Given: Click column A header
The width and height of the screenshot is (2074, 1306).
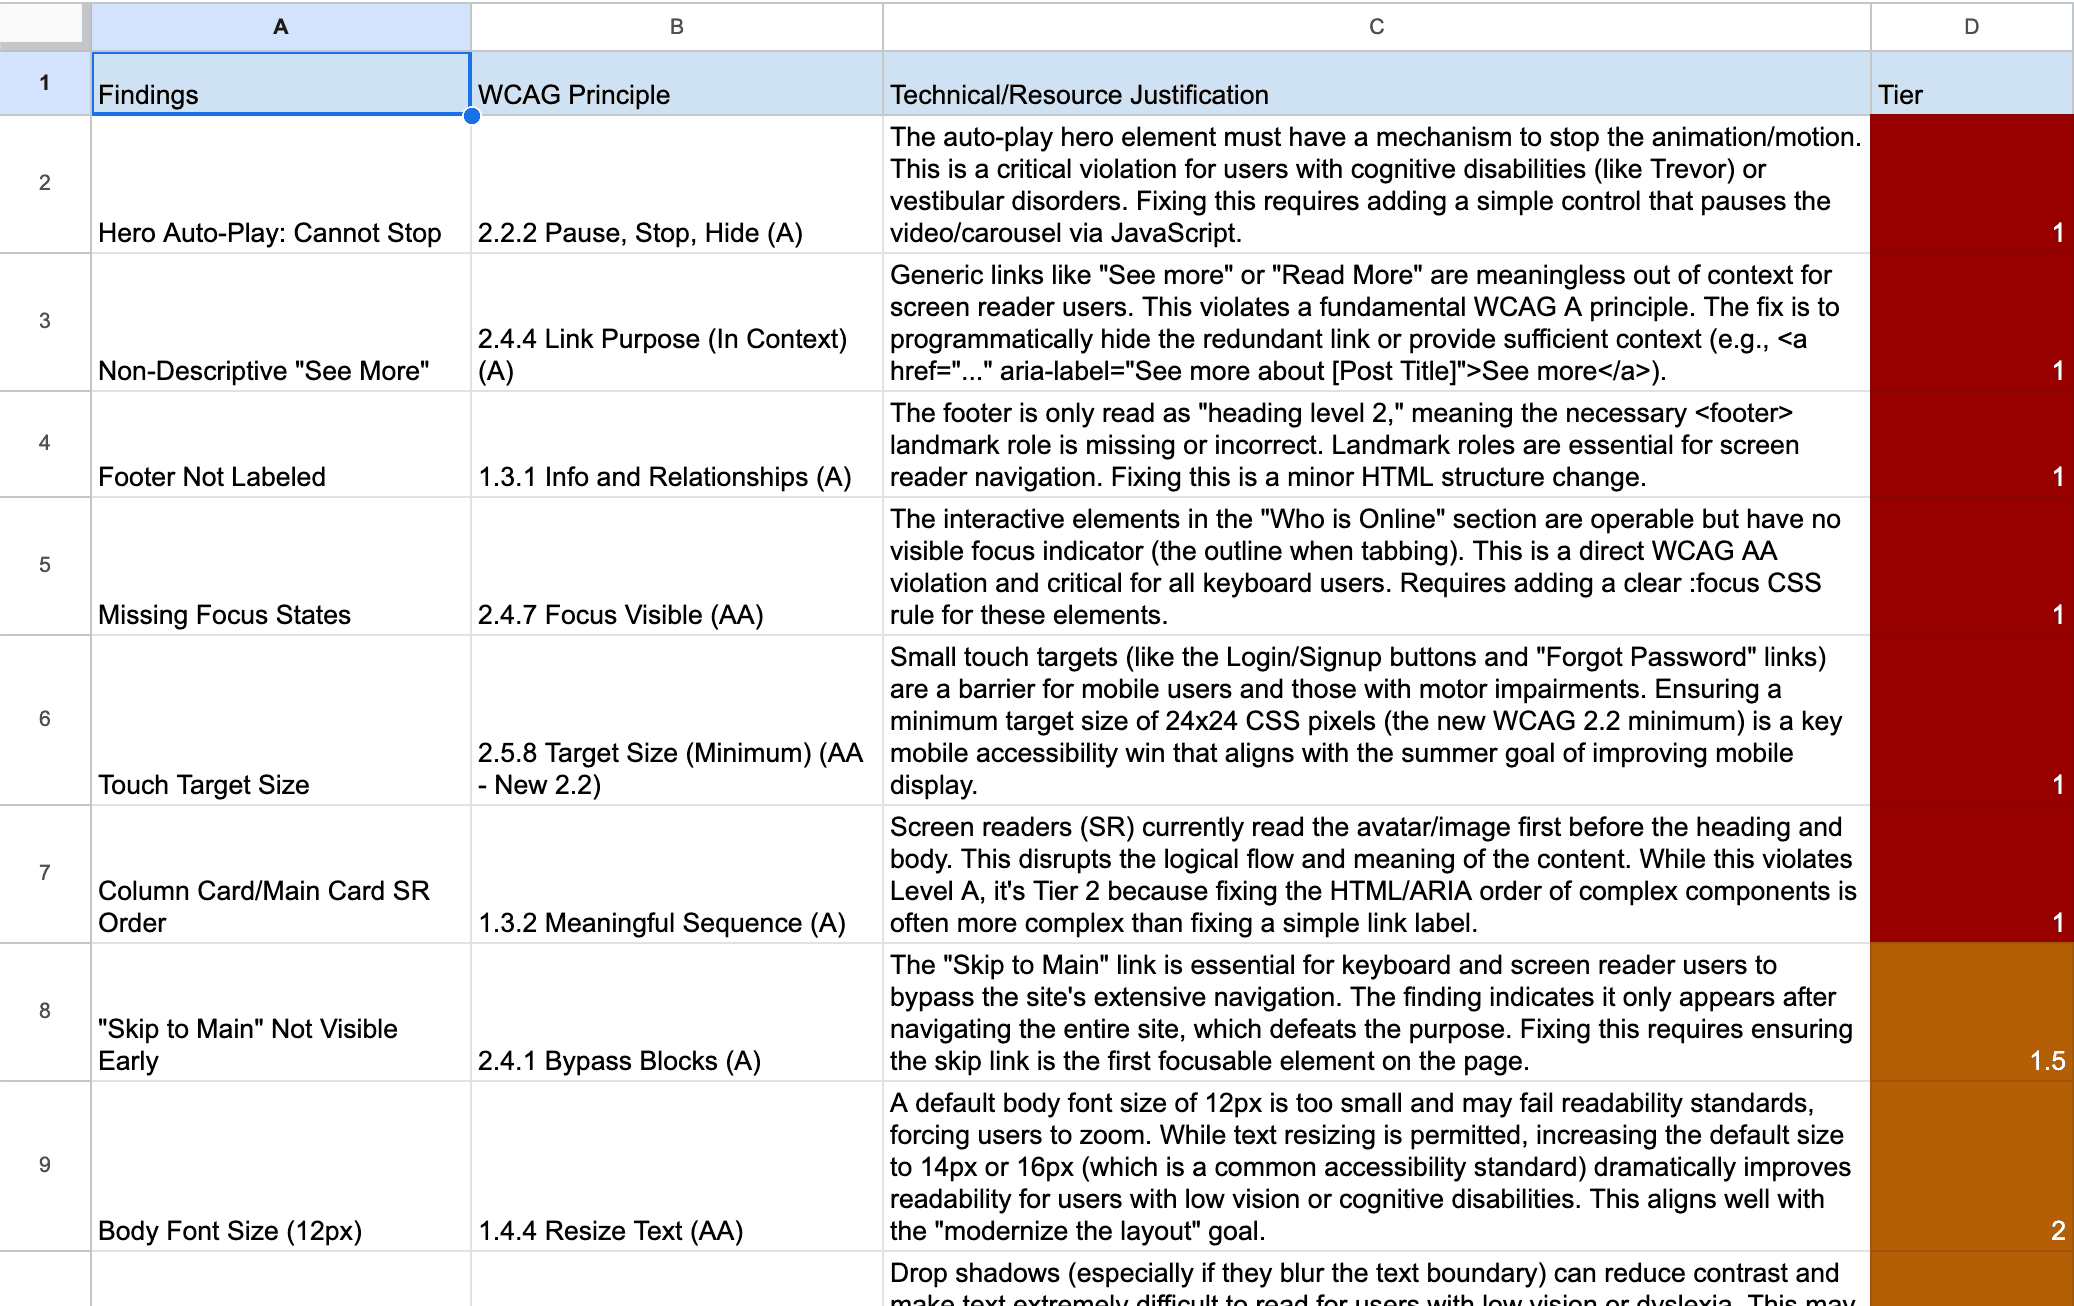Looking at the screenshot, I should pos(280,26).
